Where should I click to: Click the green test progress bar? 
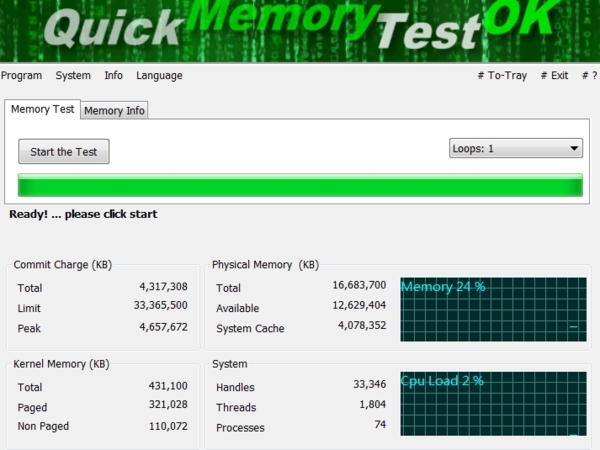tap(300, 185)
